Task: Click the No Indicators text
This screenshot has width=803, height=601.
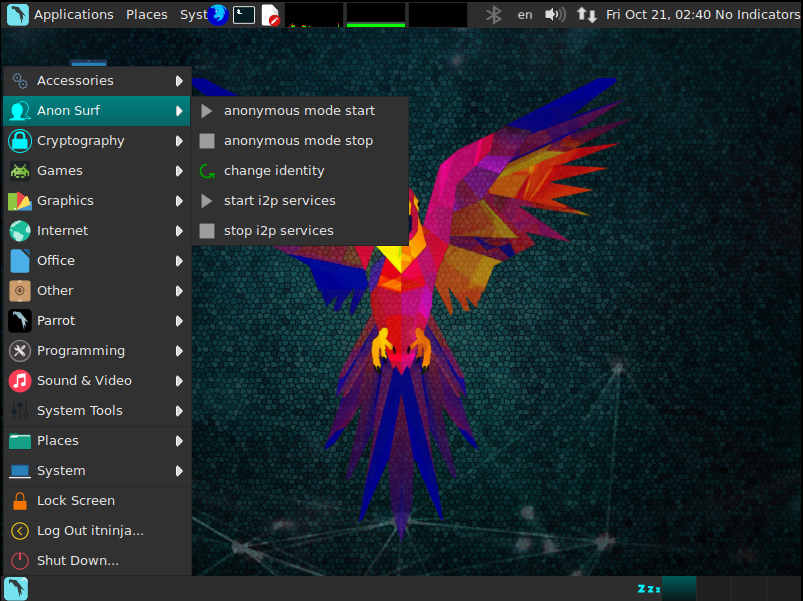Action: pyautogui.click(x=757, y=15)
